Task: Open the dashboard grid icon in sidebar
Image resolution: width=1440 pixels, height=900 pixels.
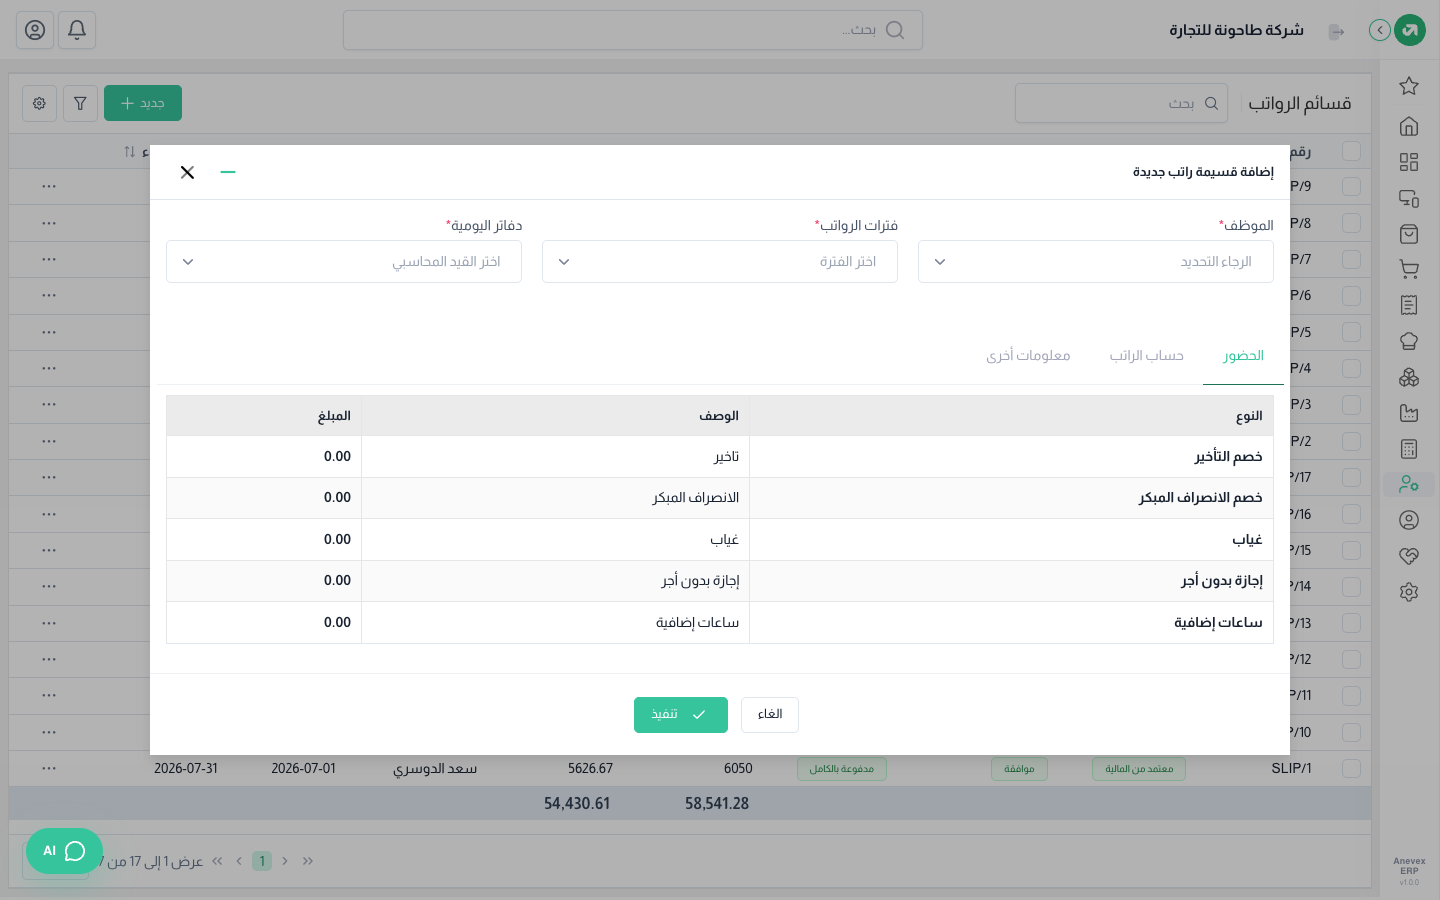Action: coord(1409,162)
